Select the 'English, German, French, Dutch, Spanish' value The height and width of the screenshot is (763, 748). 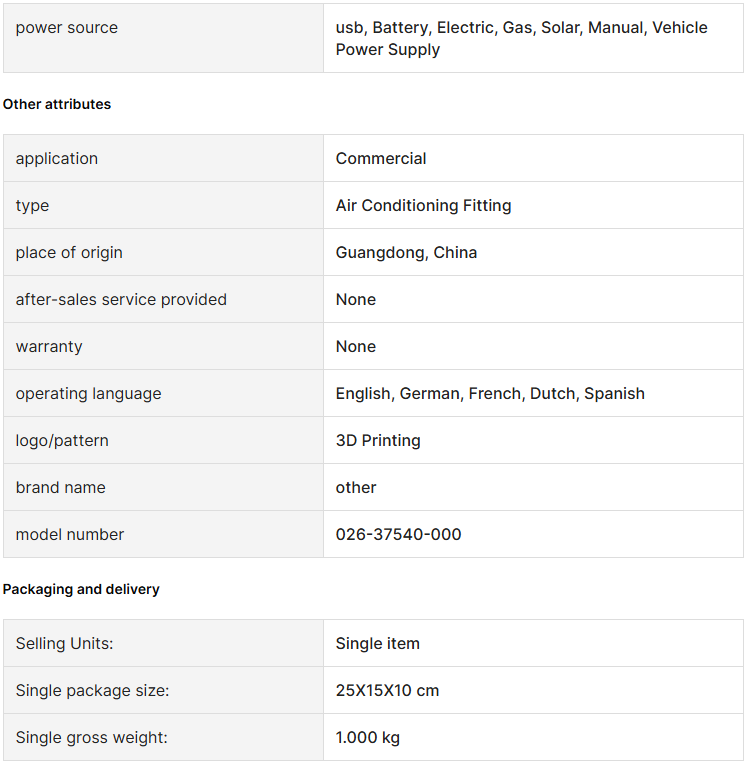[490, 393]
